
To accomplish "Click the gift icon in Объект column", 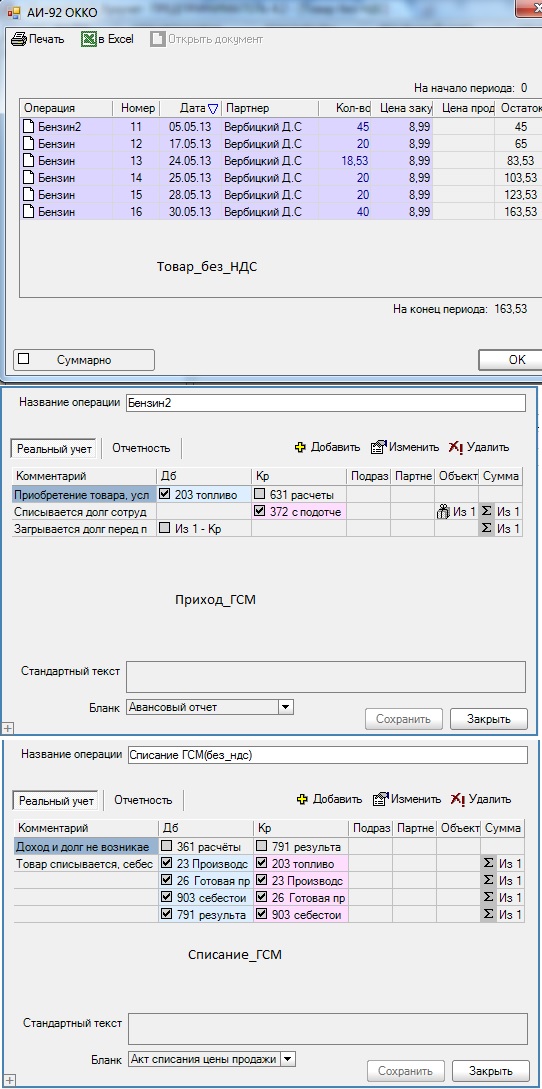I will point(443,512).
